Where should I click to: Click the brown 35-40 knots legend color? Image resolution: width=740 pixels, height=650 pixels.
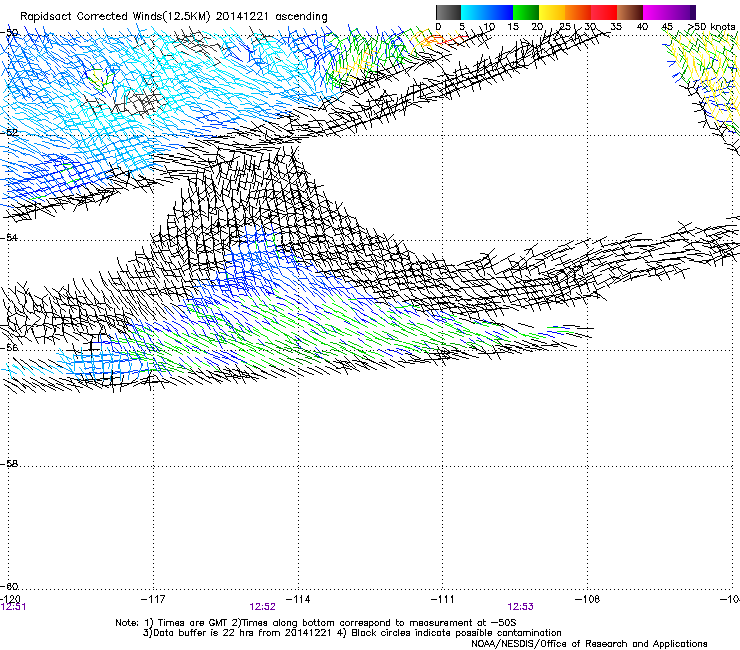click(x=630, y=12)
